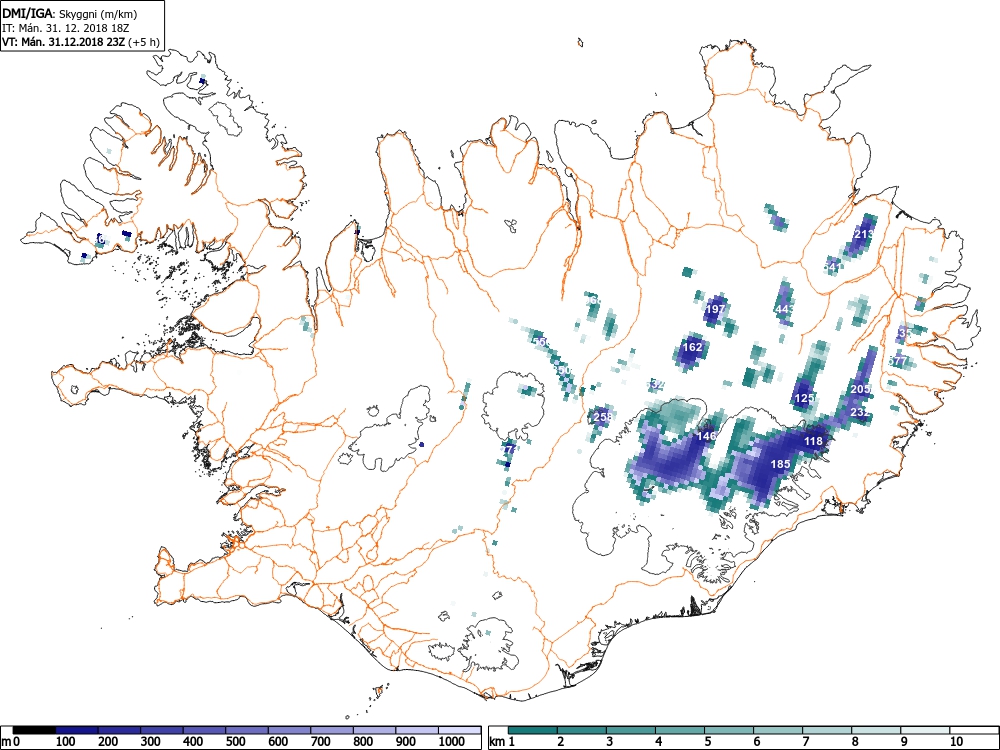Click the faint 8–9 km legend swatch
The width and height of the screenshot is (1000, 750).
876,730
